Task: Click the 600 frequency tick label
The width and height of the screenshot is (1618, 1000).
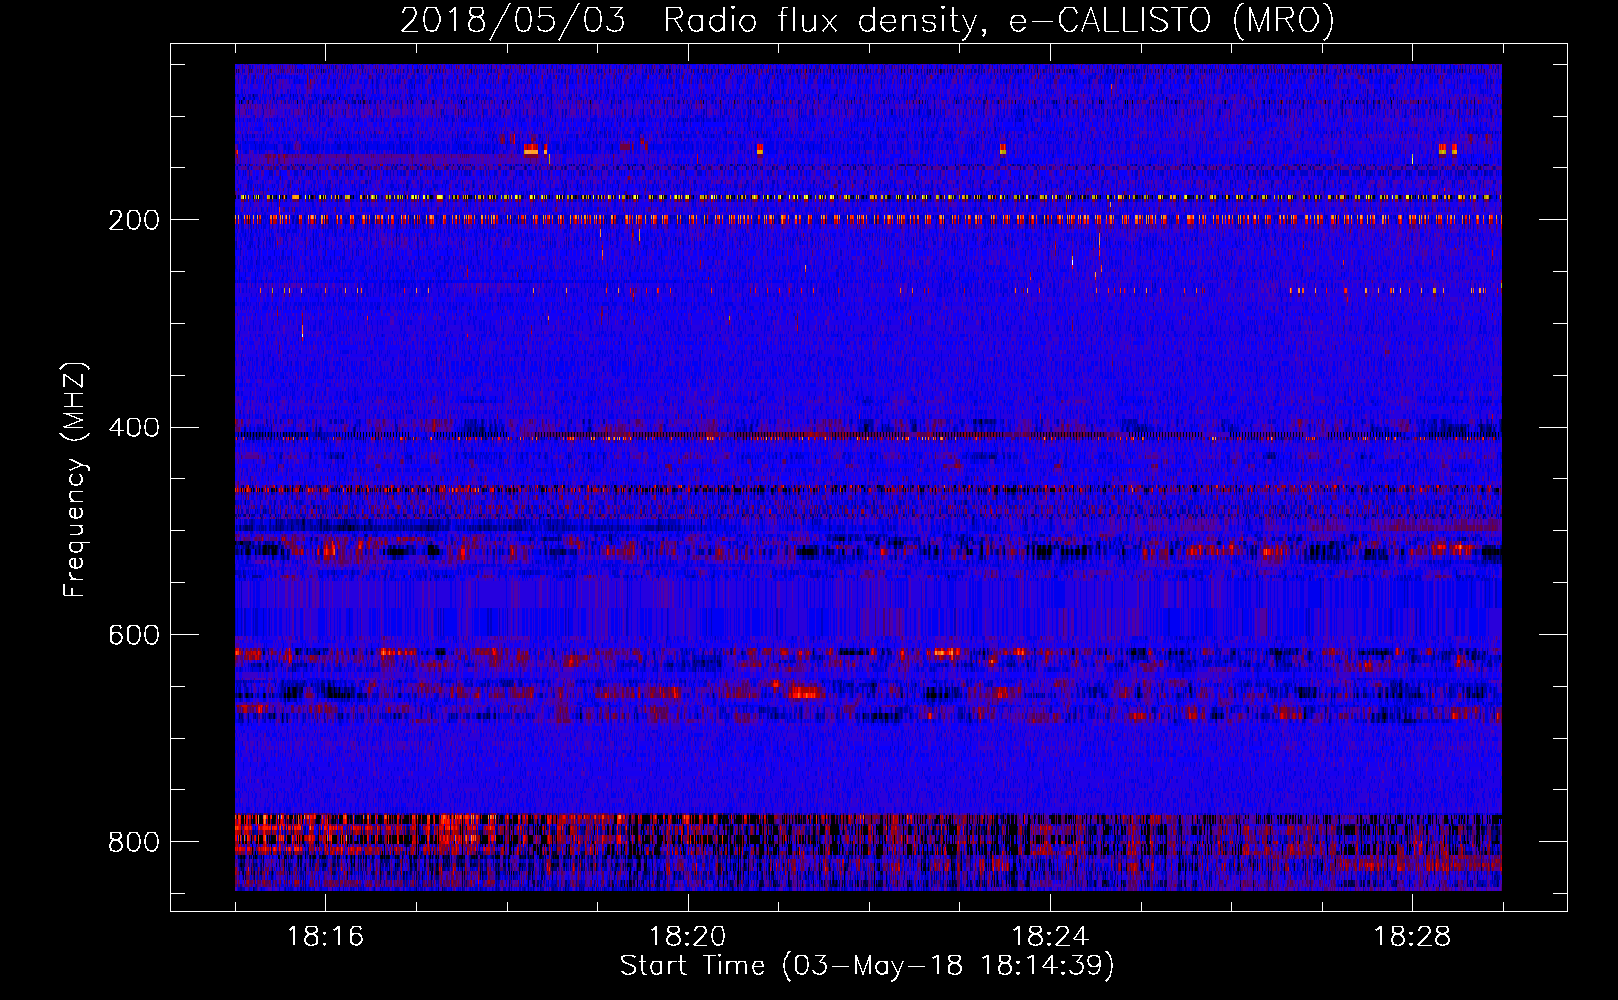Action: coord(134,635)
